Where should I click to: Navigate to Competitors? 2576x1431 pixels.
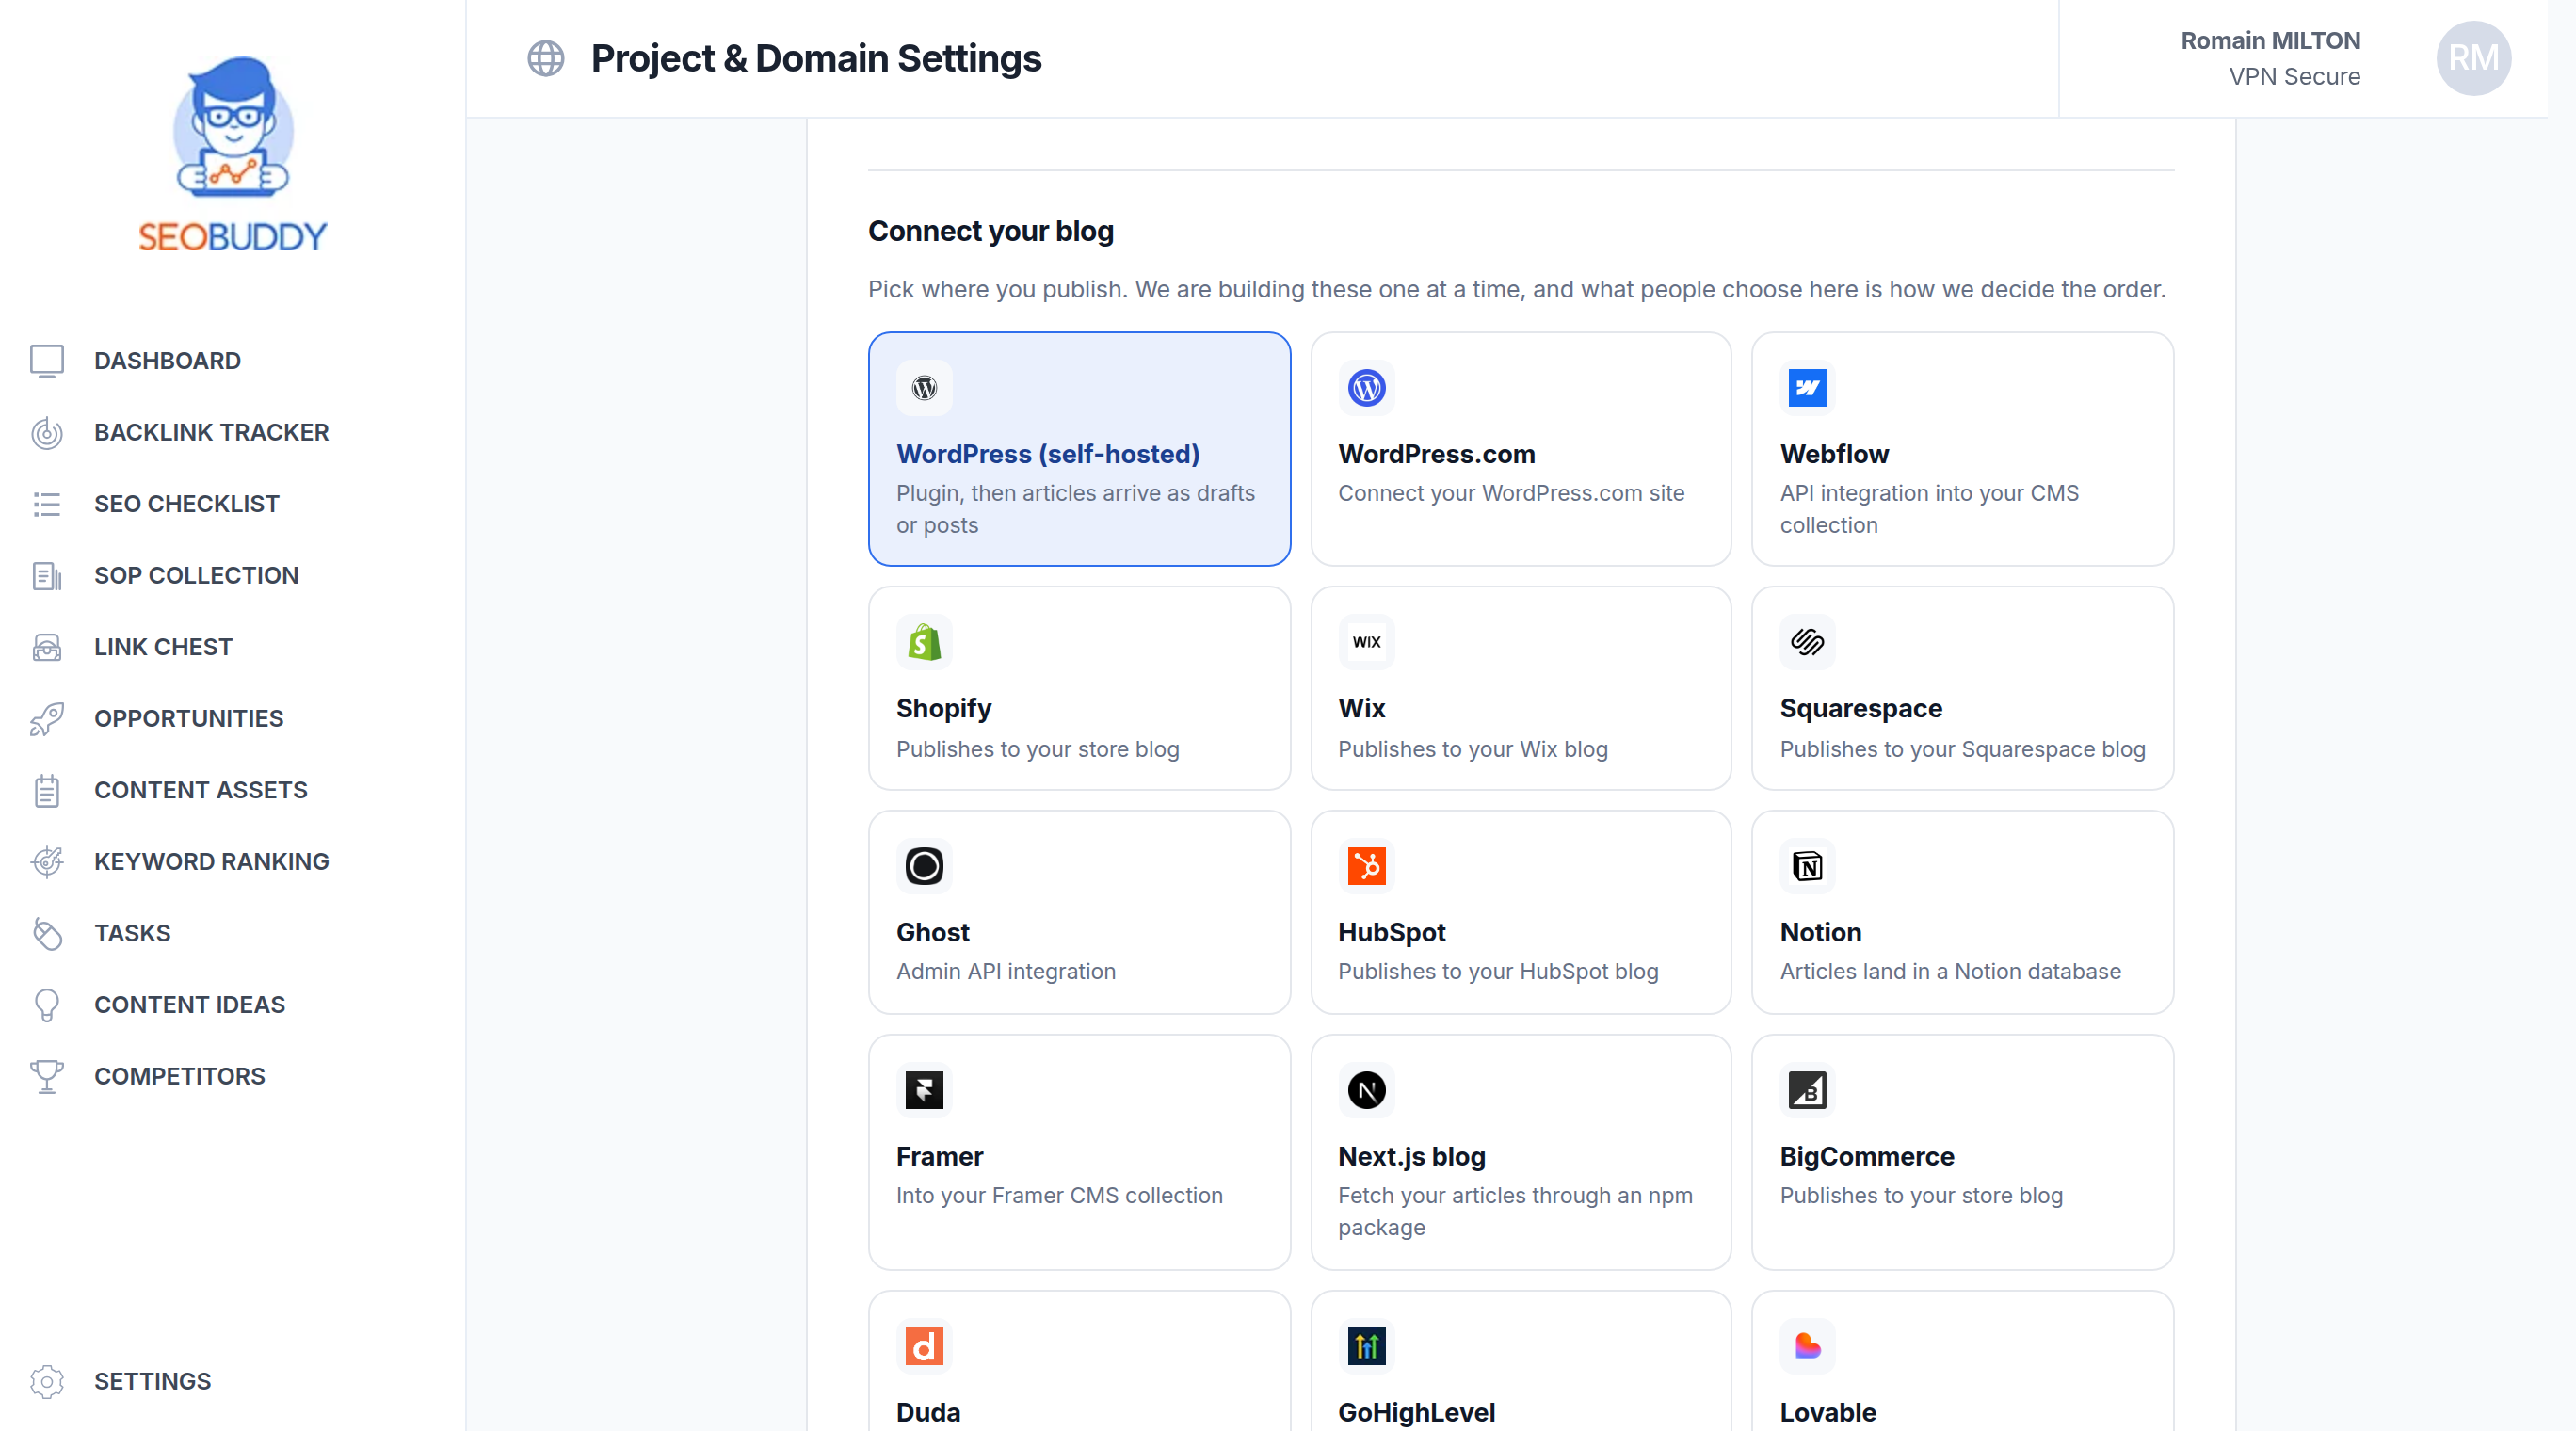[x=179, y=1076]
